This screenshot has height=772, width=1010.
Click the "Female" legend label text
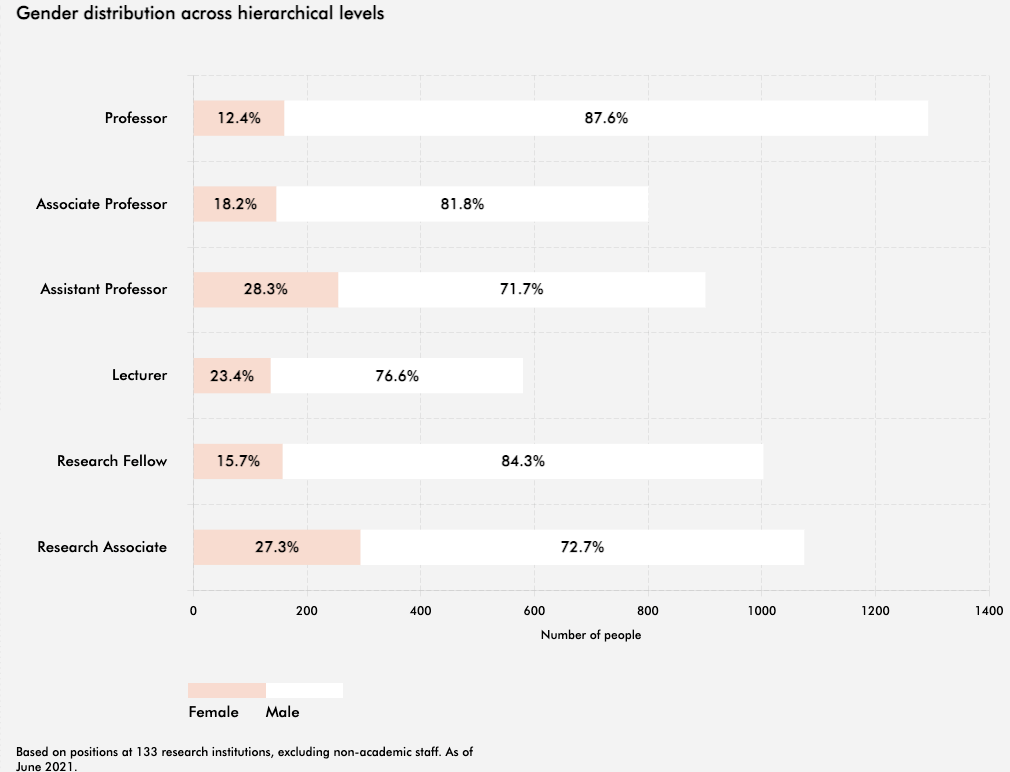pyautogui.click(x=214, y=712)
